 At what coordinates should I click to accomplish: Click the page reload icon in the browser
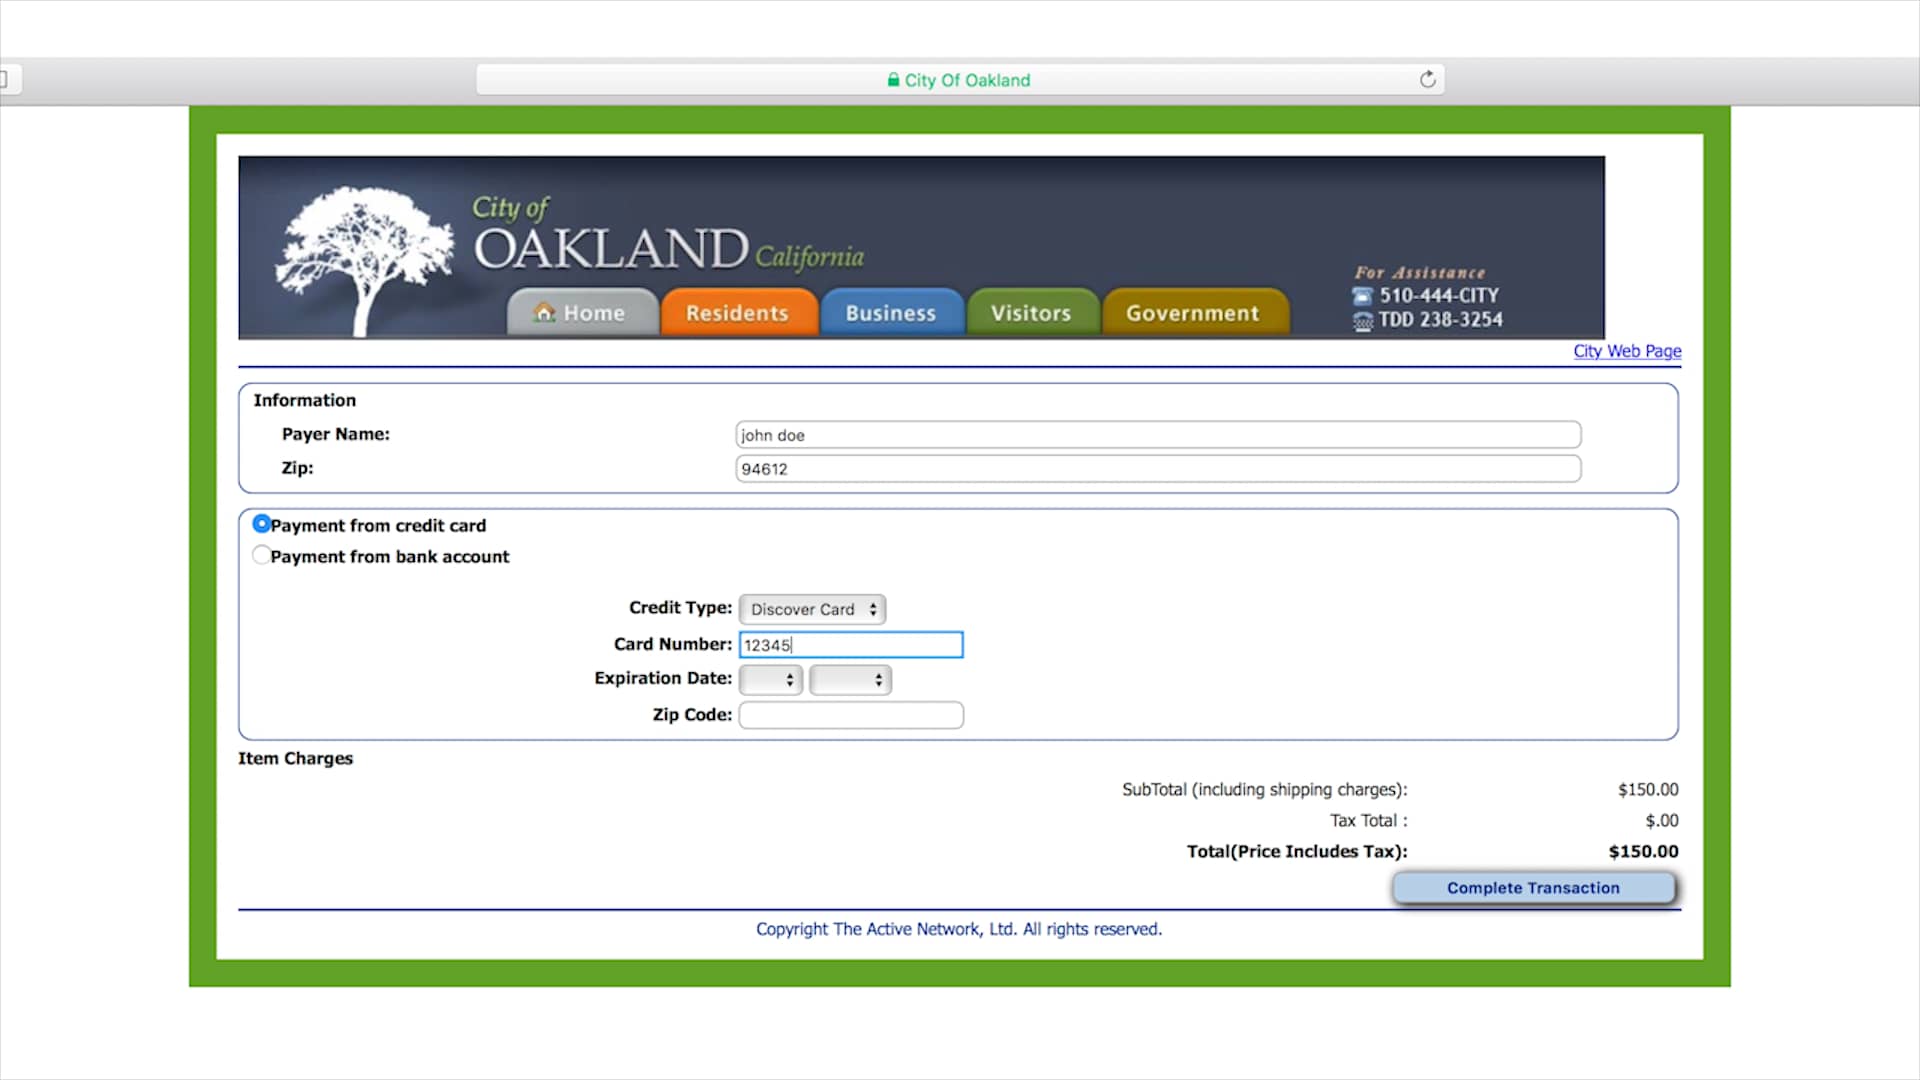click(1428, 79)
